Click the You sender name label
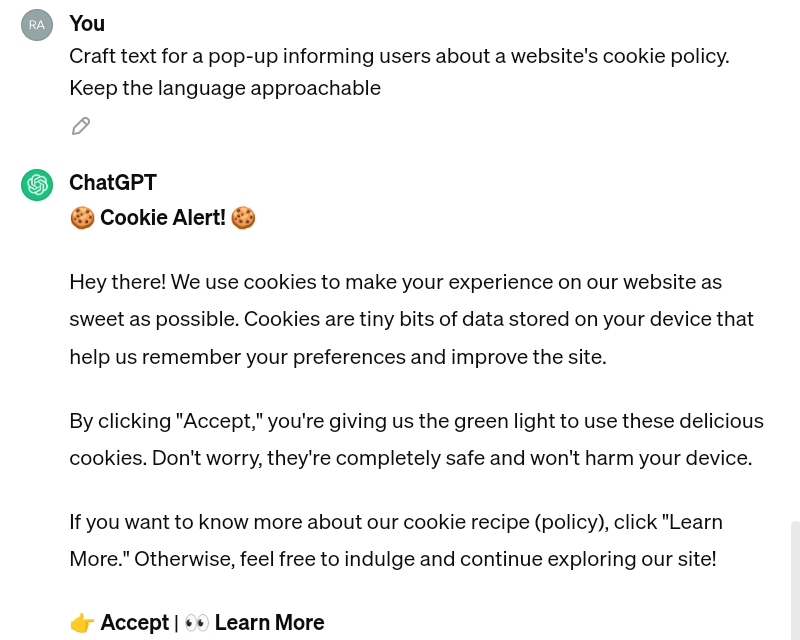Screen dimensions: 800x640 (87, 23)
